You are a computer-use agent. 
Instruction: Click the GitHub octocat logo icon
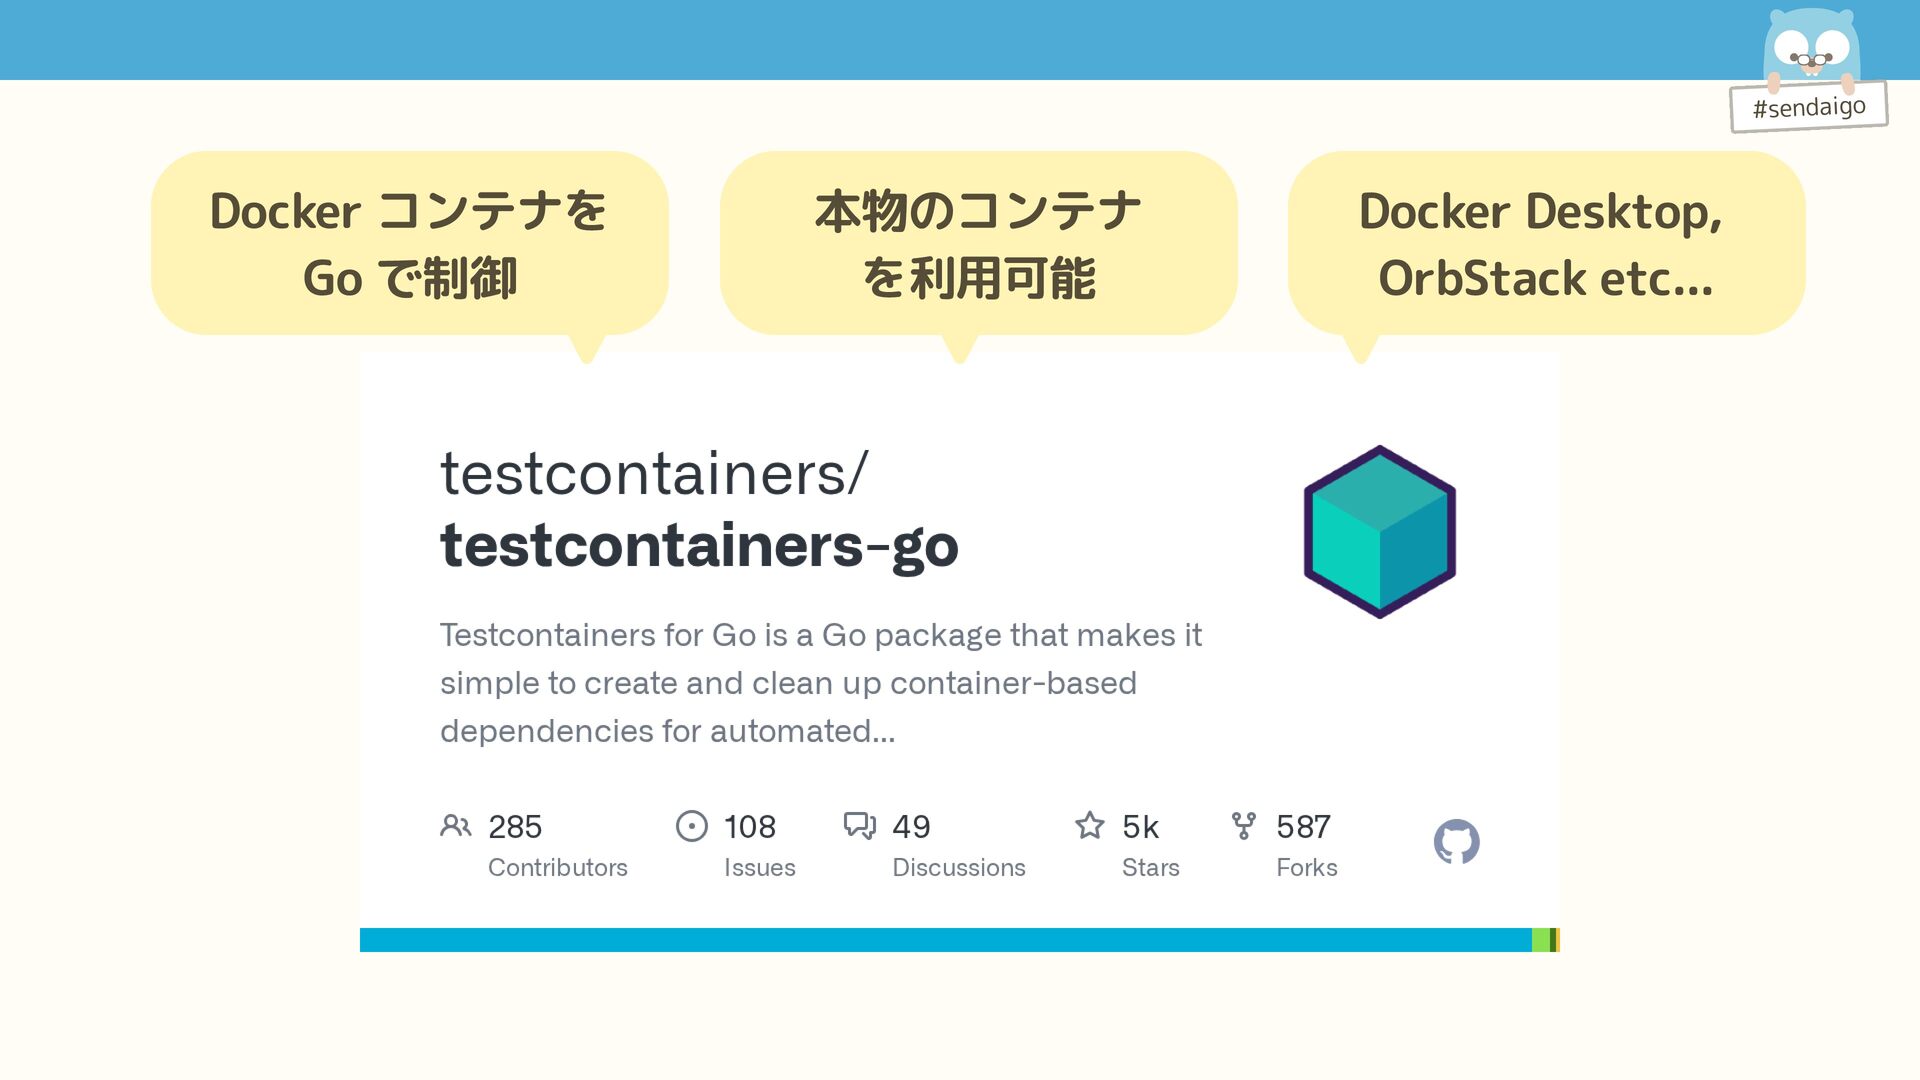[x=1456, y=842]
